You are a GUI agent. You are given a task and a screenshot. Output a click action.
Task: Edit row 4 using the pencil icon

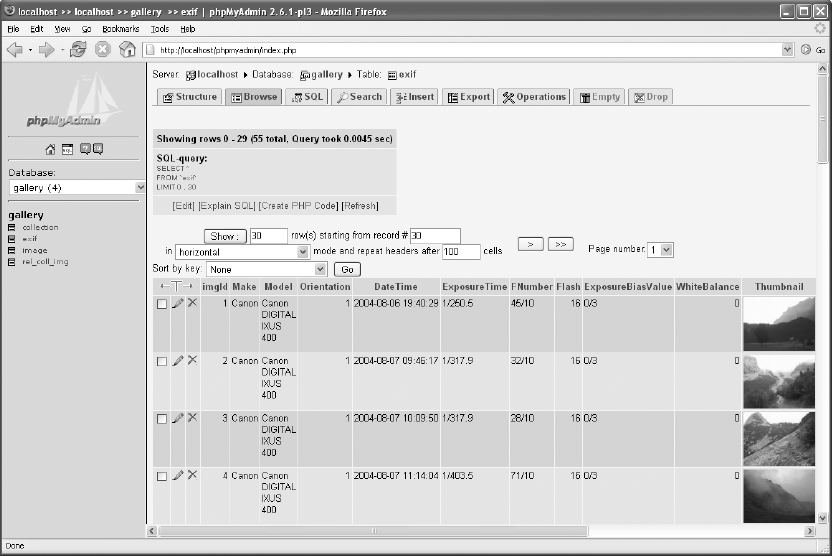pos(178,475)
